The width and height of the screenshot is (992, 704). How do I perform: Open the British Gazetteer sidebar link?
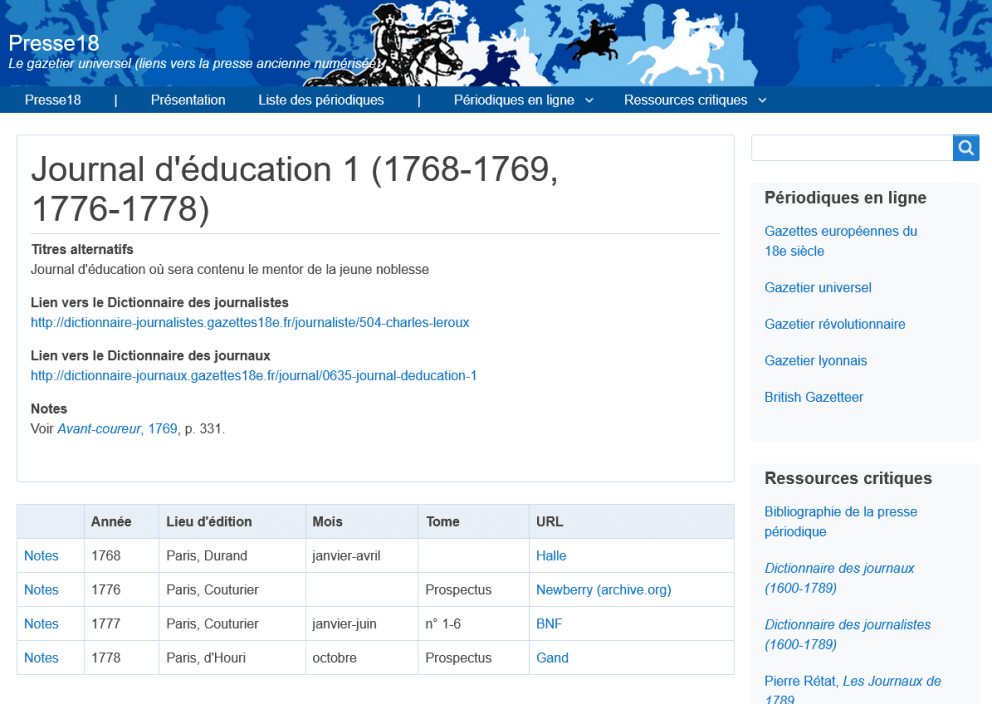click(x=814, y=397)
